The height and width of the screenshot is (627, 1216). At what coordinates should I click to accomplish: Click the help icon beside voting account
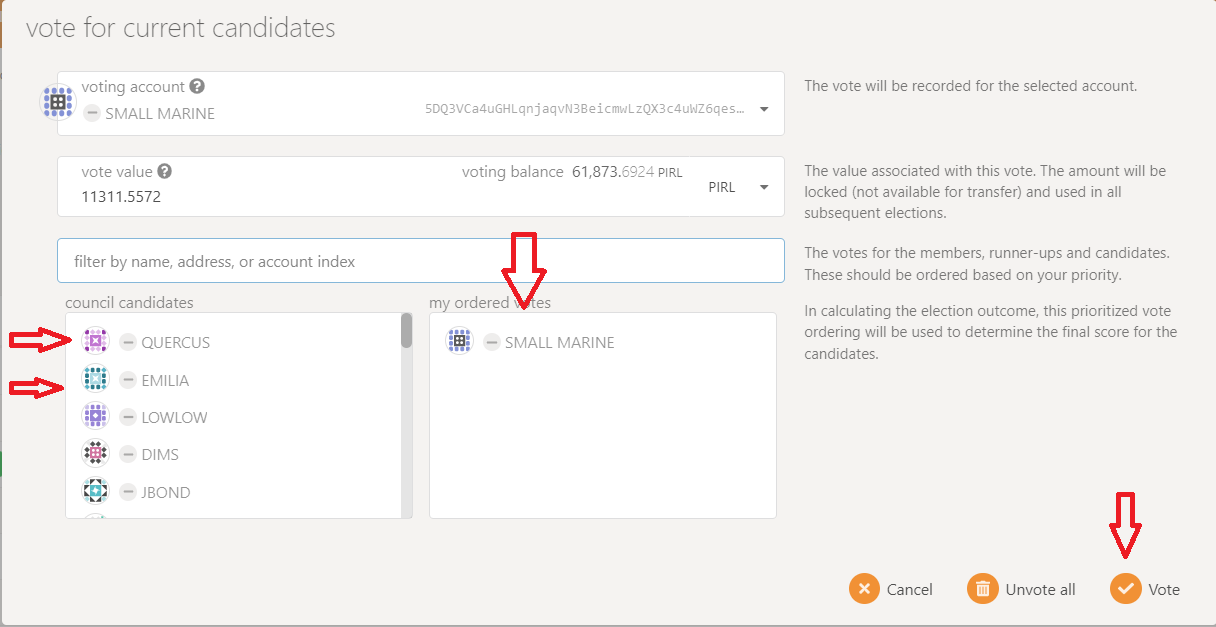click(198, 87)
